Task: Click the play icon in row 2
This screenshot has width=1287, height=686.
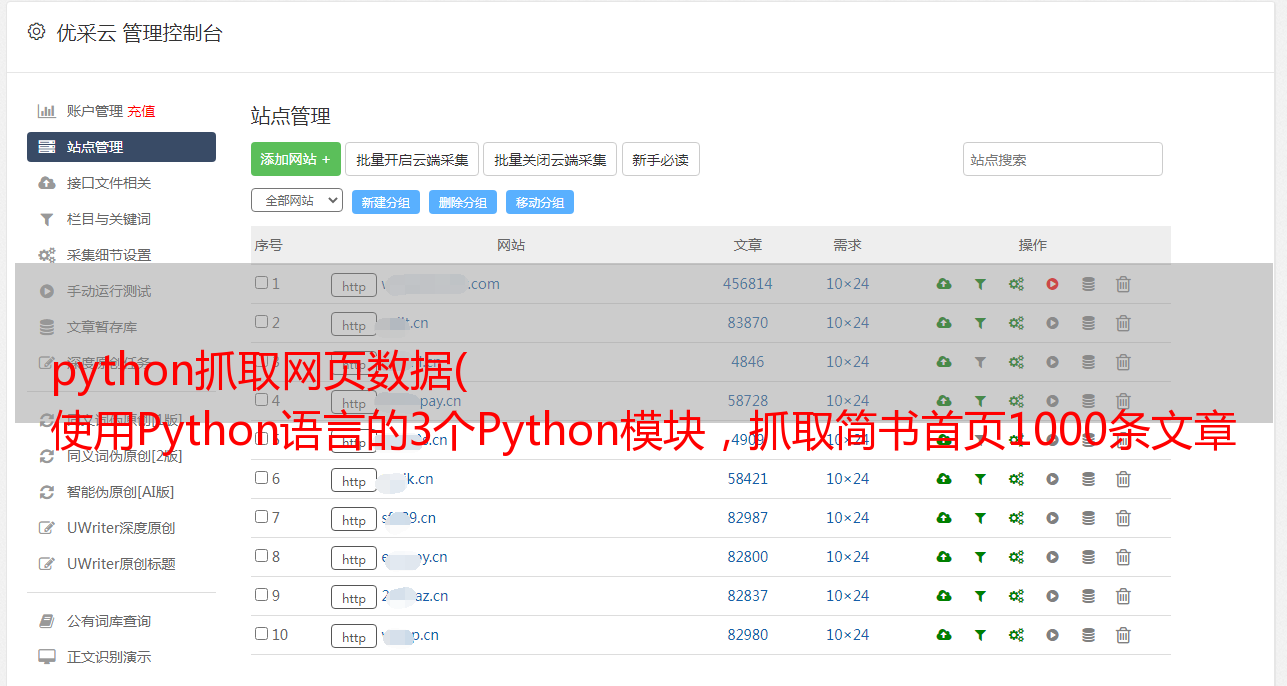Action: pos(1052,323)
